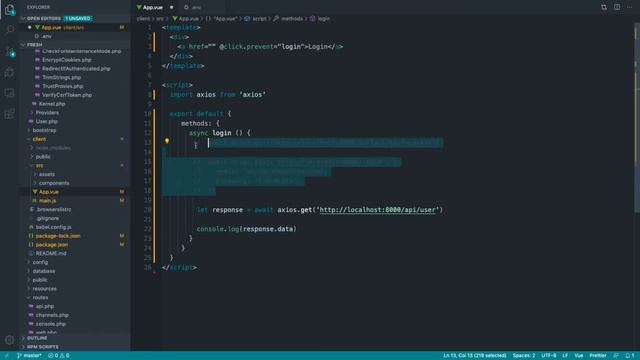Image resolution: width=640 pixels, height=360 pixels.
Task: Open the editor More Actions menu
Action: point(630,7)
